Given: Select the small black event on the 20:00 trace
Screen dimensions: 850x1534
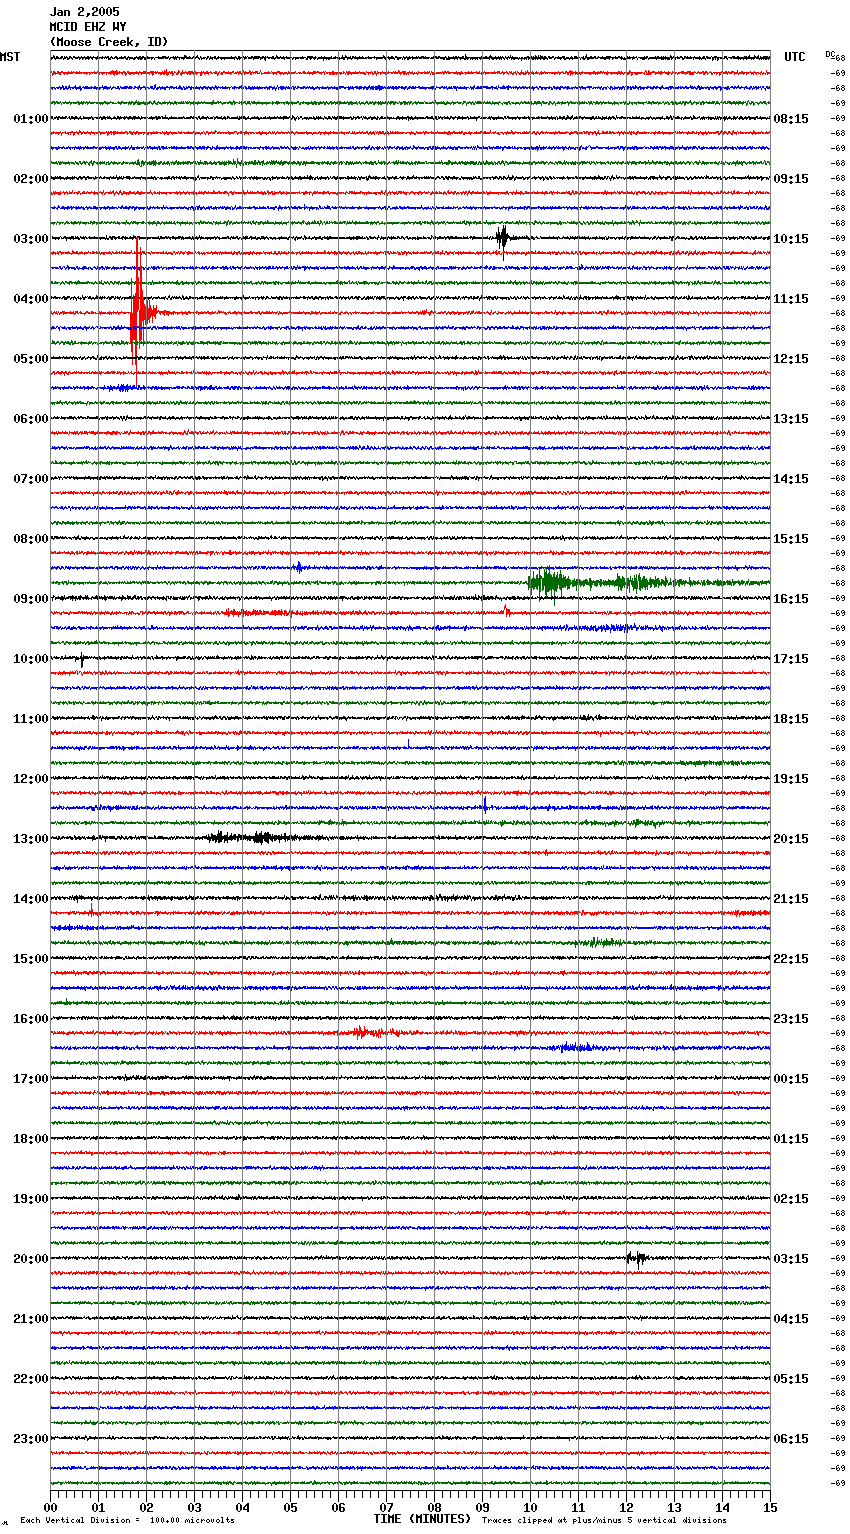Looking at the screenshot, I should (636, 1258).
